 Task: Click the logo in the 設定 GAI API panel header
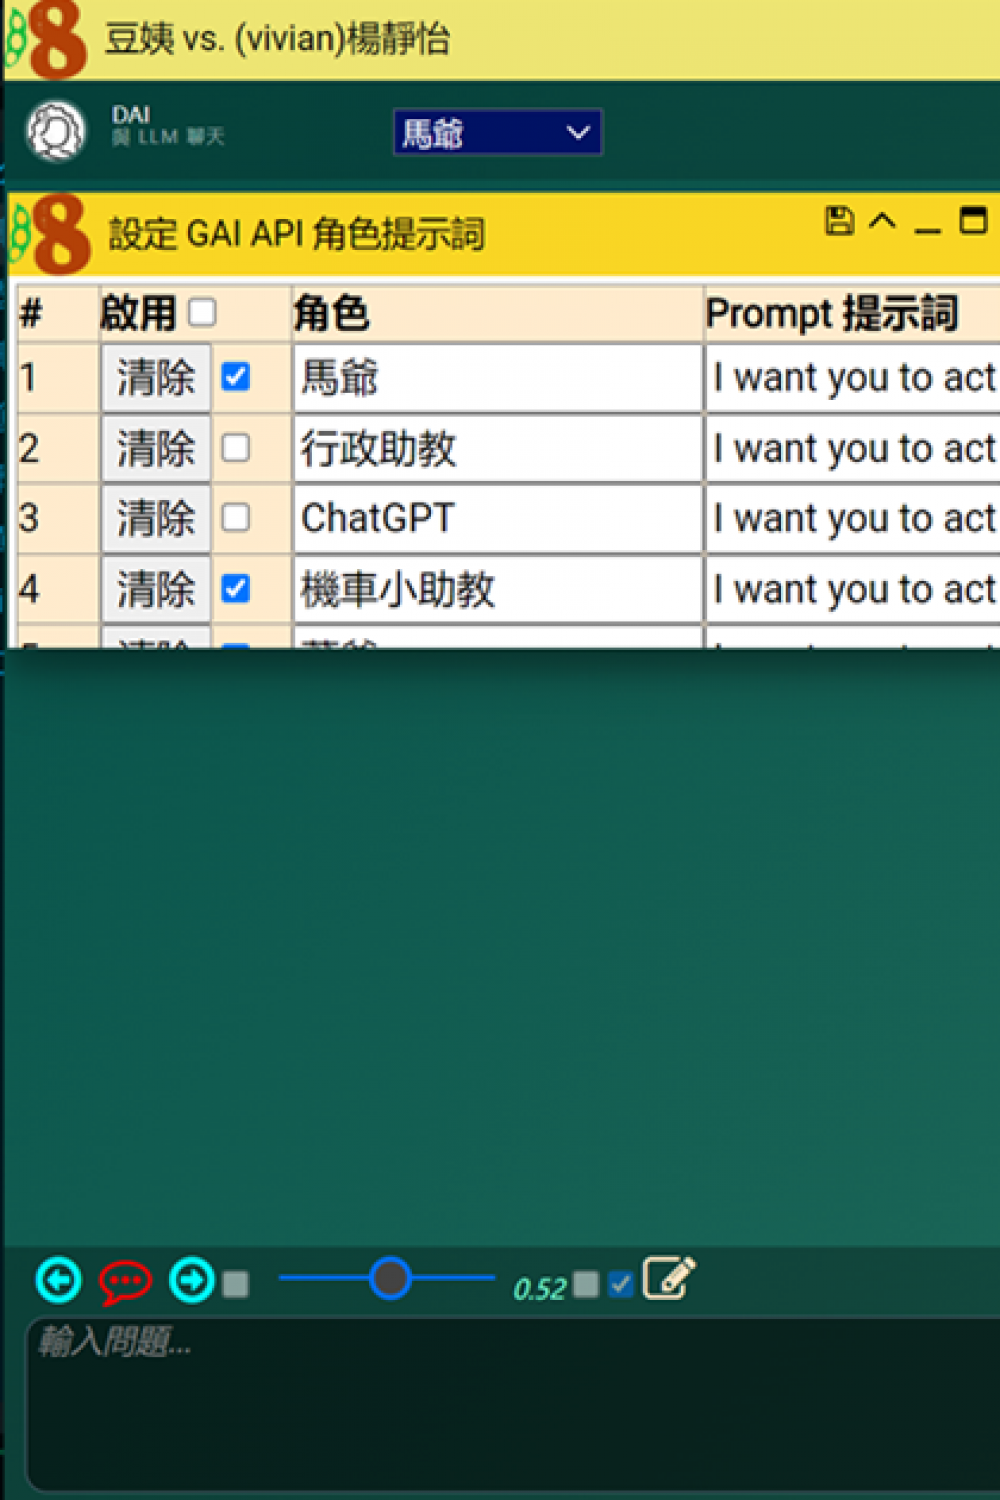click(x=51, y=234)
